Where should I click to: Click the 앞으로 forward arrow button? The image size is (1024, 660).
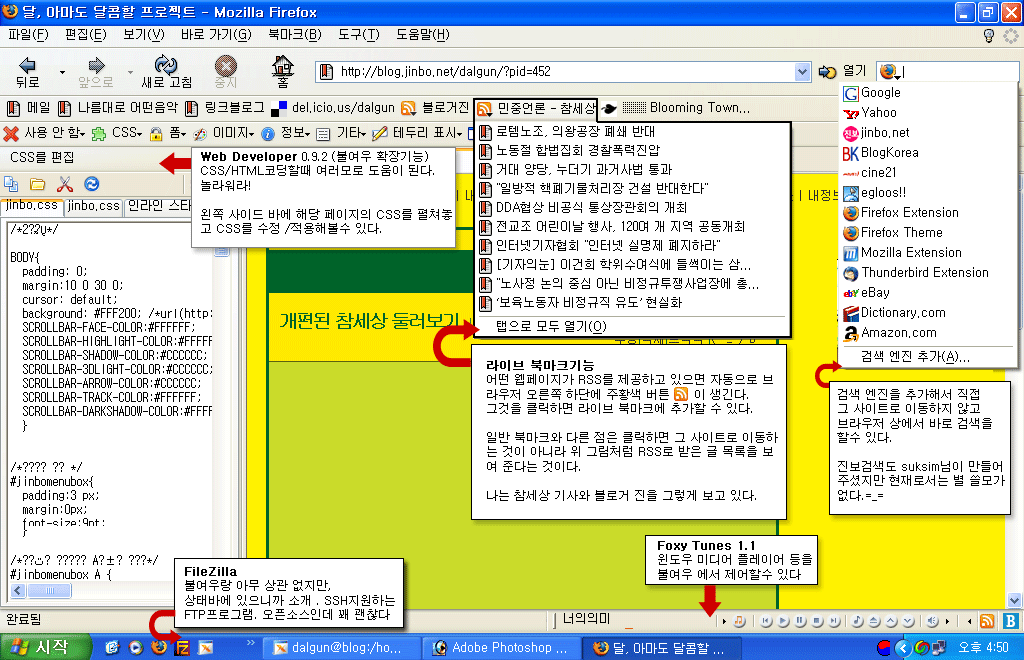[x=95, y=71]
